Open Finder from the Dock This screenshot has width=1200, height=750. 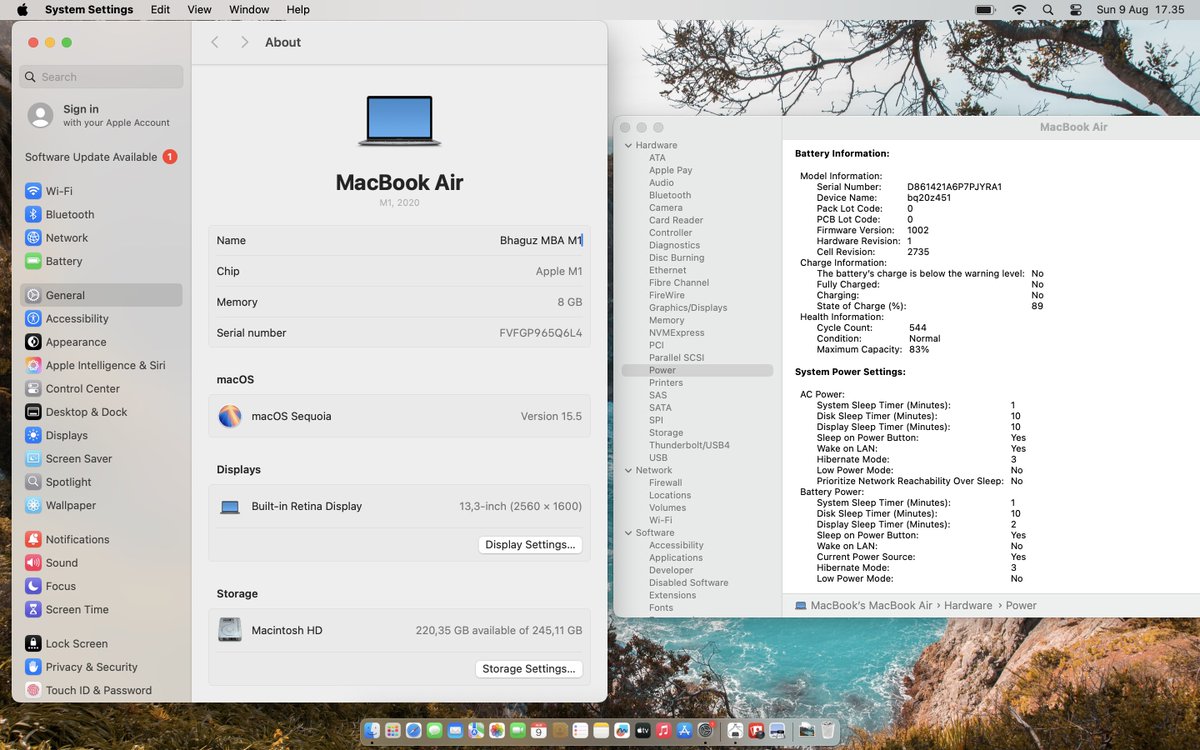tap(372, 731)
